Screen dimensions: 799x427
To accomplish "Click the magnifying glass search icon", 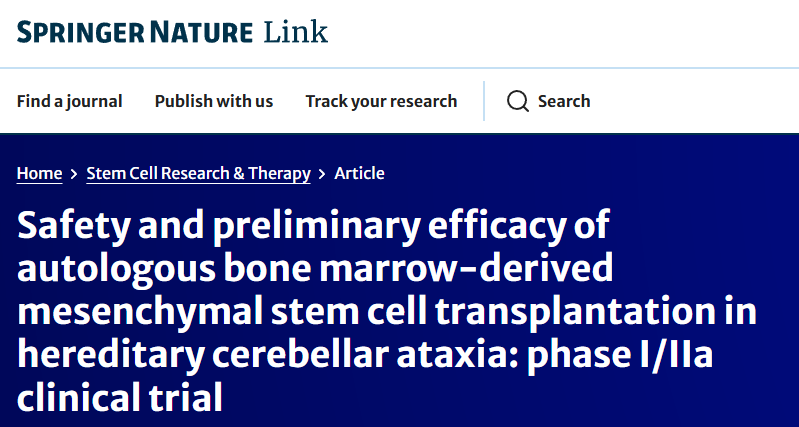I will point(518,101).
